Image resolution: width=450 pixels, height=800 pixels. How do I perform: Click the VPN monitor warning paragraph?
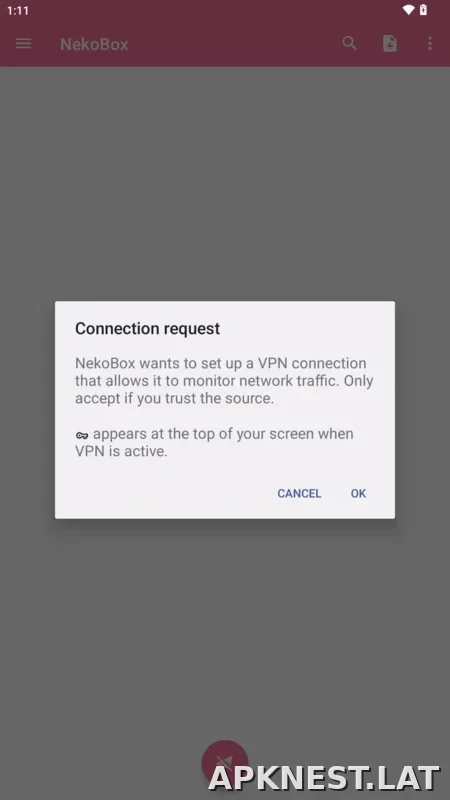pos(224,381)
